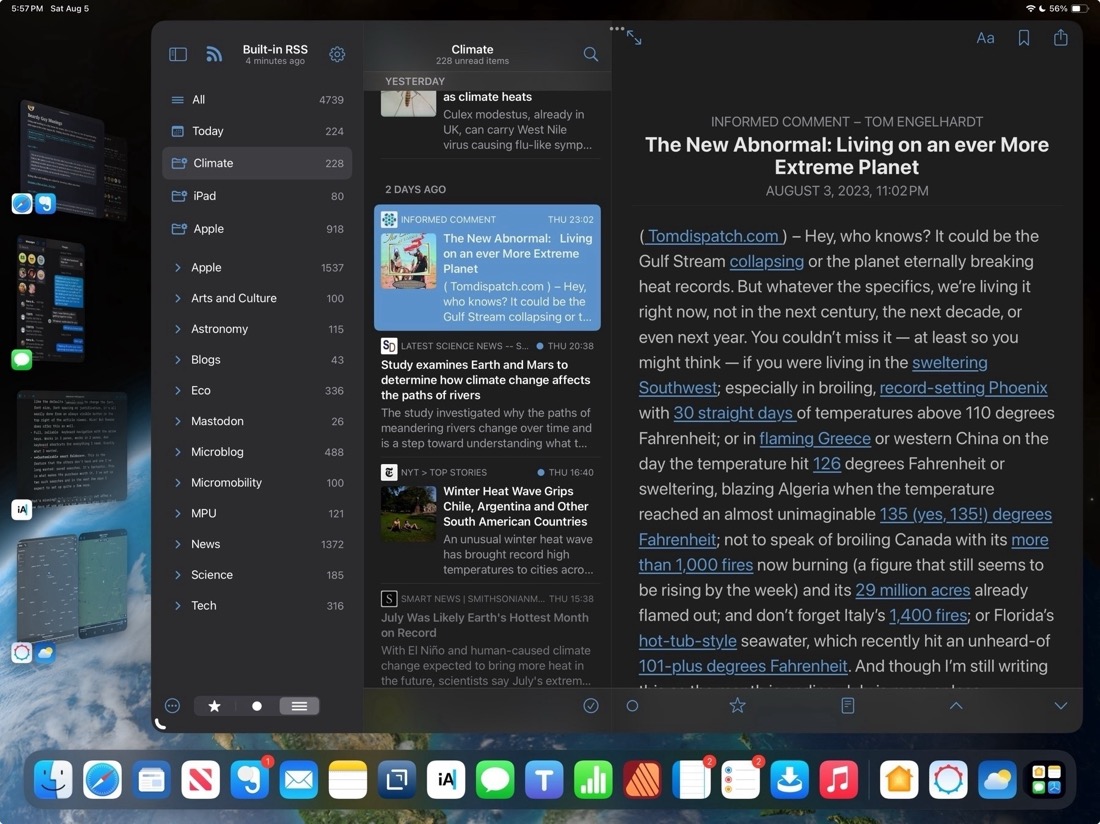Viewport: 1100px width, 824px height.
Task: Open the Aa text appearance settings
Action: click(985, 37)
